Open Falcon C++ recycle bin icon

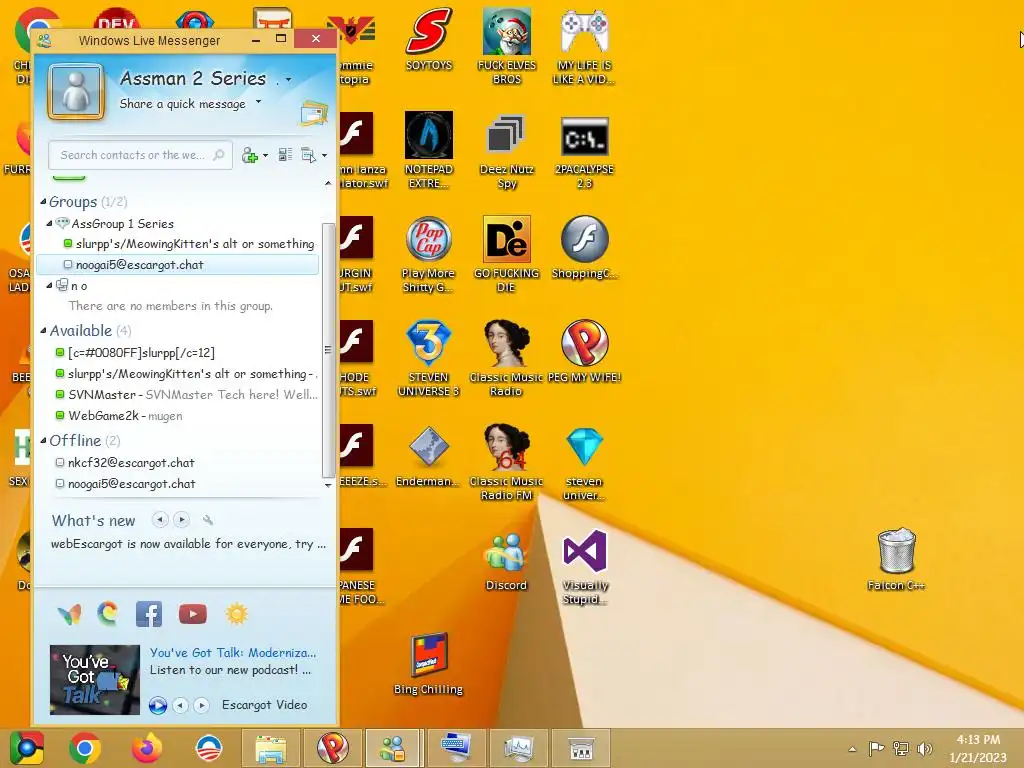896,559
